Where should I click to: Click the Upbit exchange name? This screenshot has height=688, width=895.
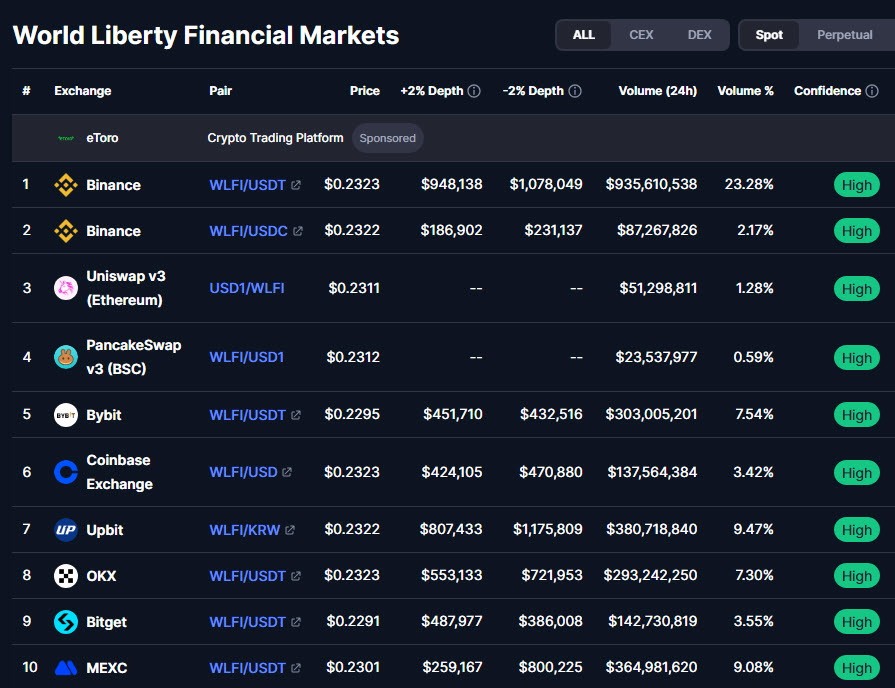tap(104, 530)
